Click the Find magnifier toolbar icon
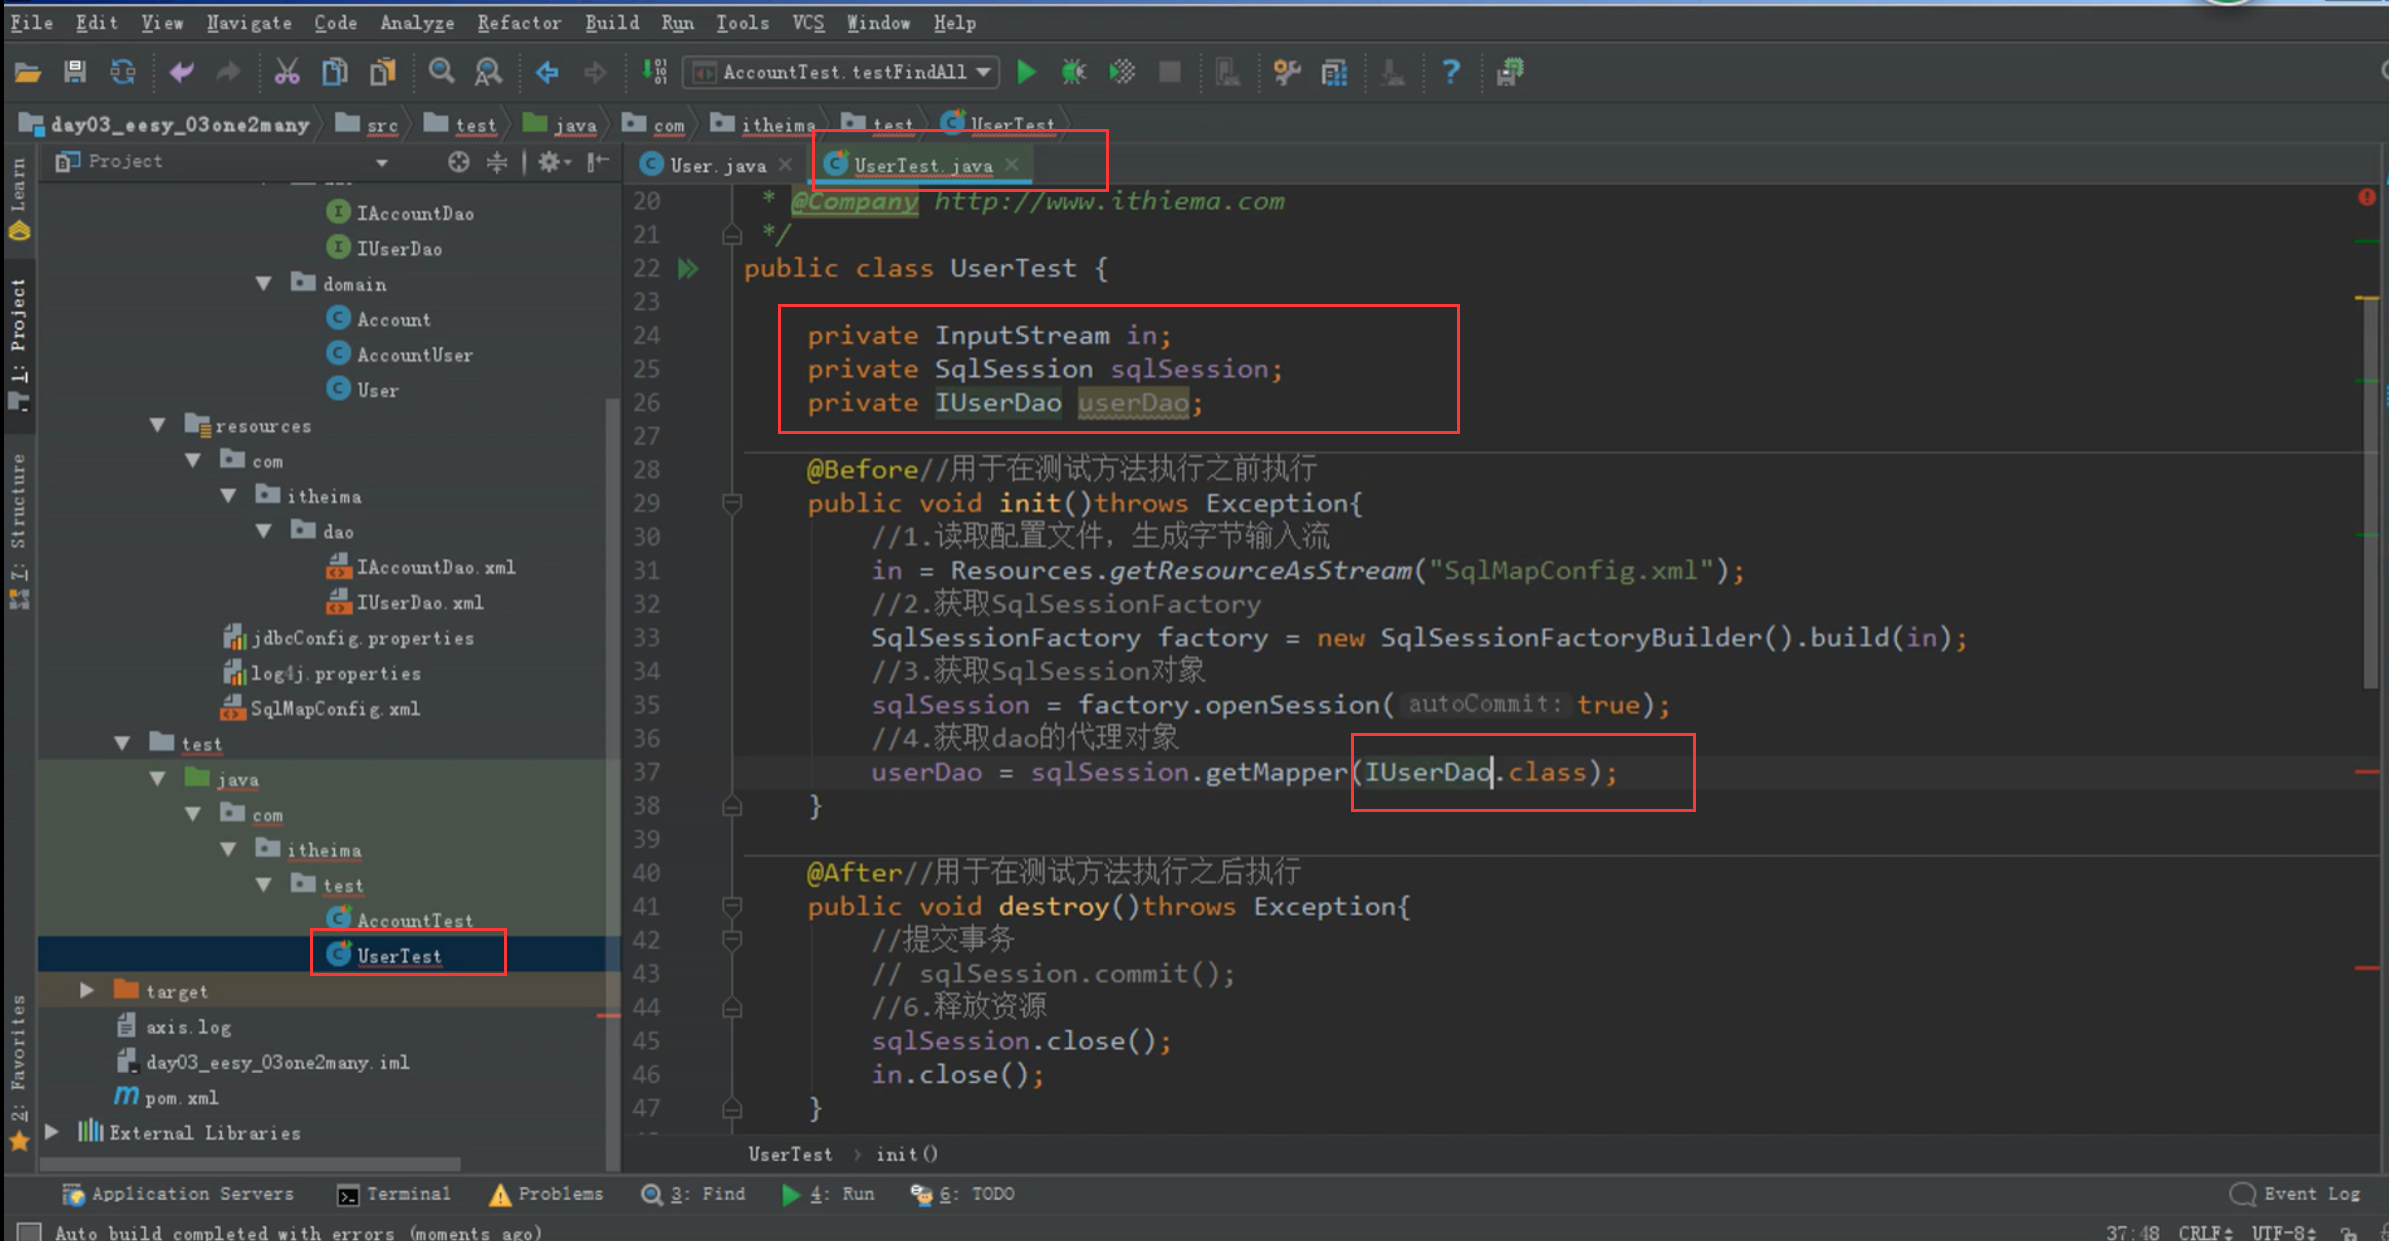The width and height of the screenshot is (2389, 1241). pyautogui.click(x=441, y=72)
